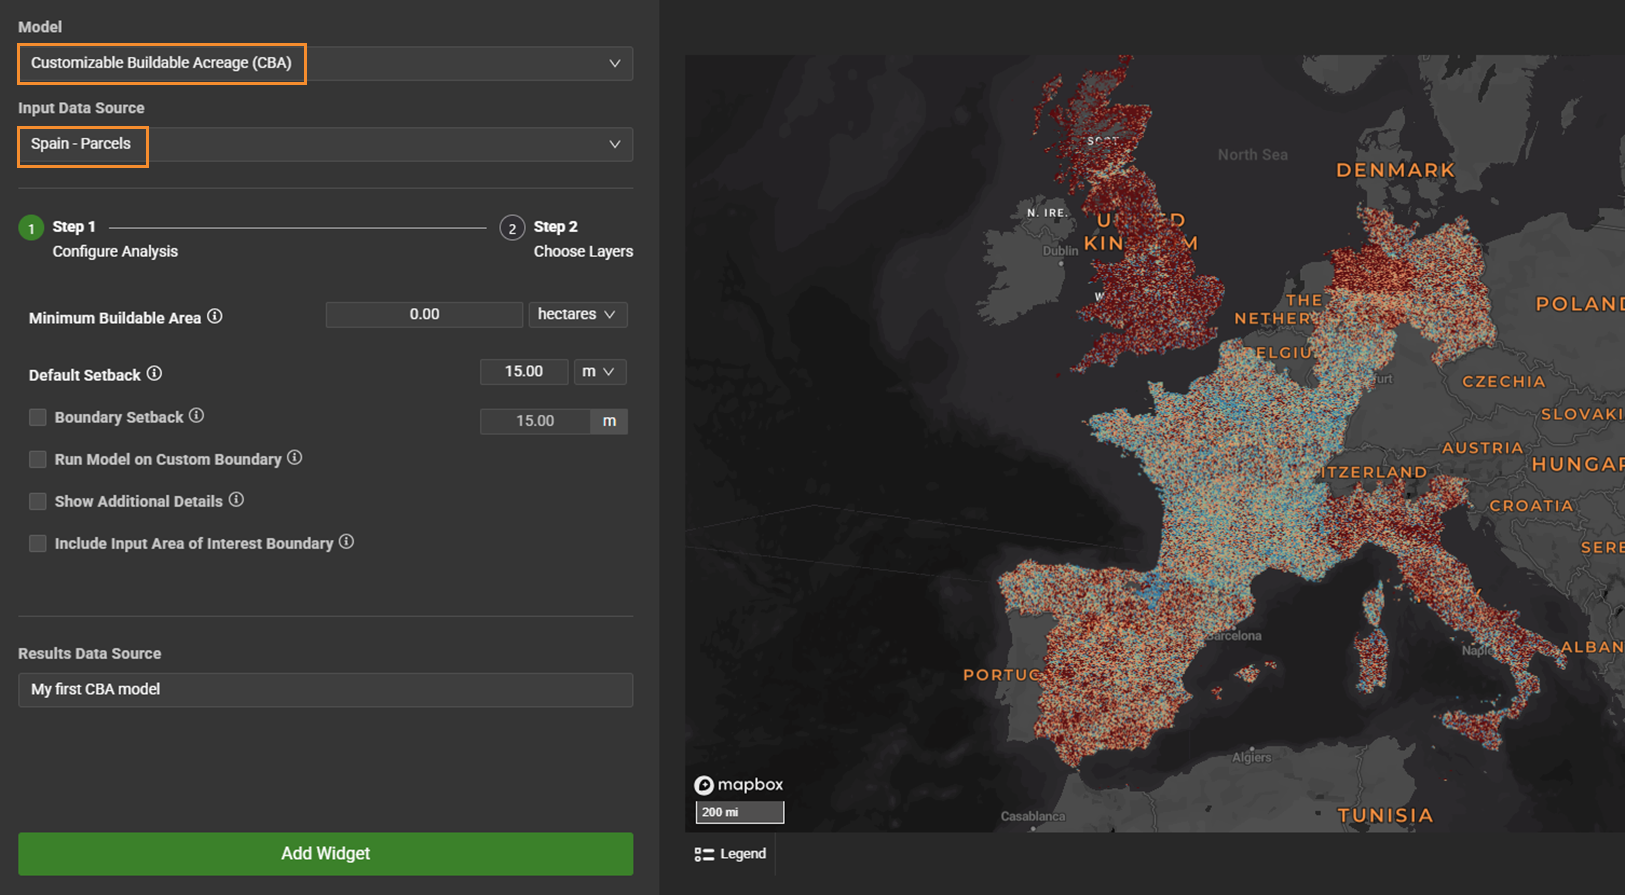Click the Default Setback value field
Viewport: 1625px width, 895px height.
(x=524, y=371)
